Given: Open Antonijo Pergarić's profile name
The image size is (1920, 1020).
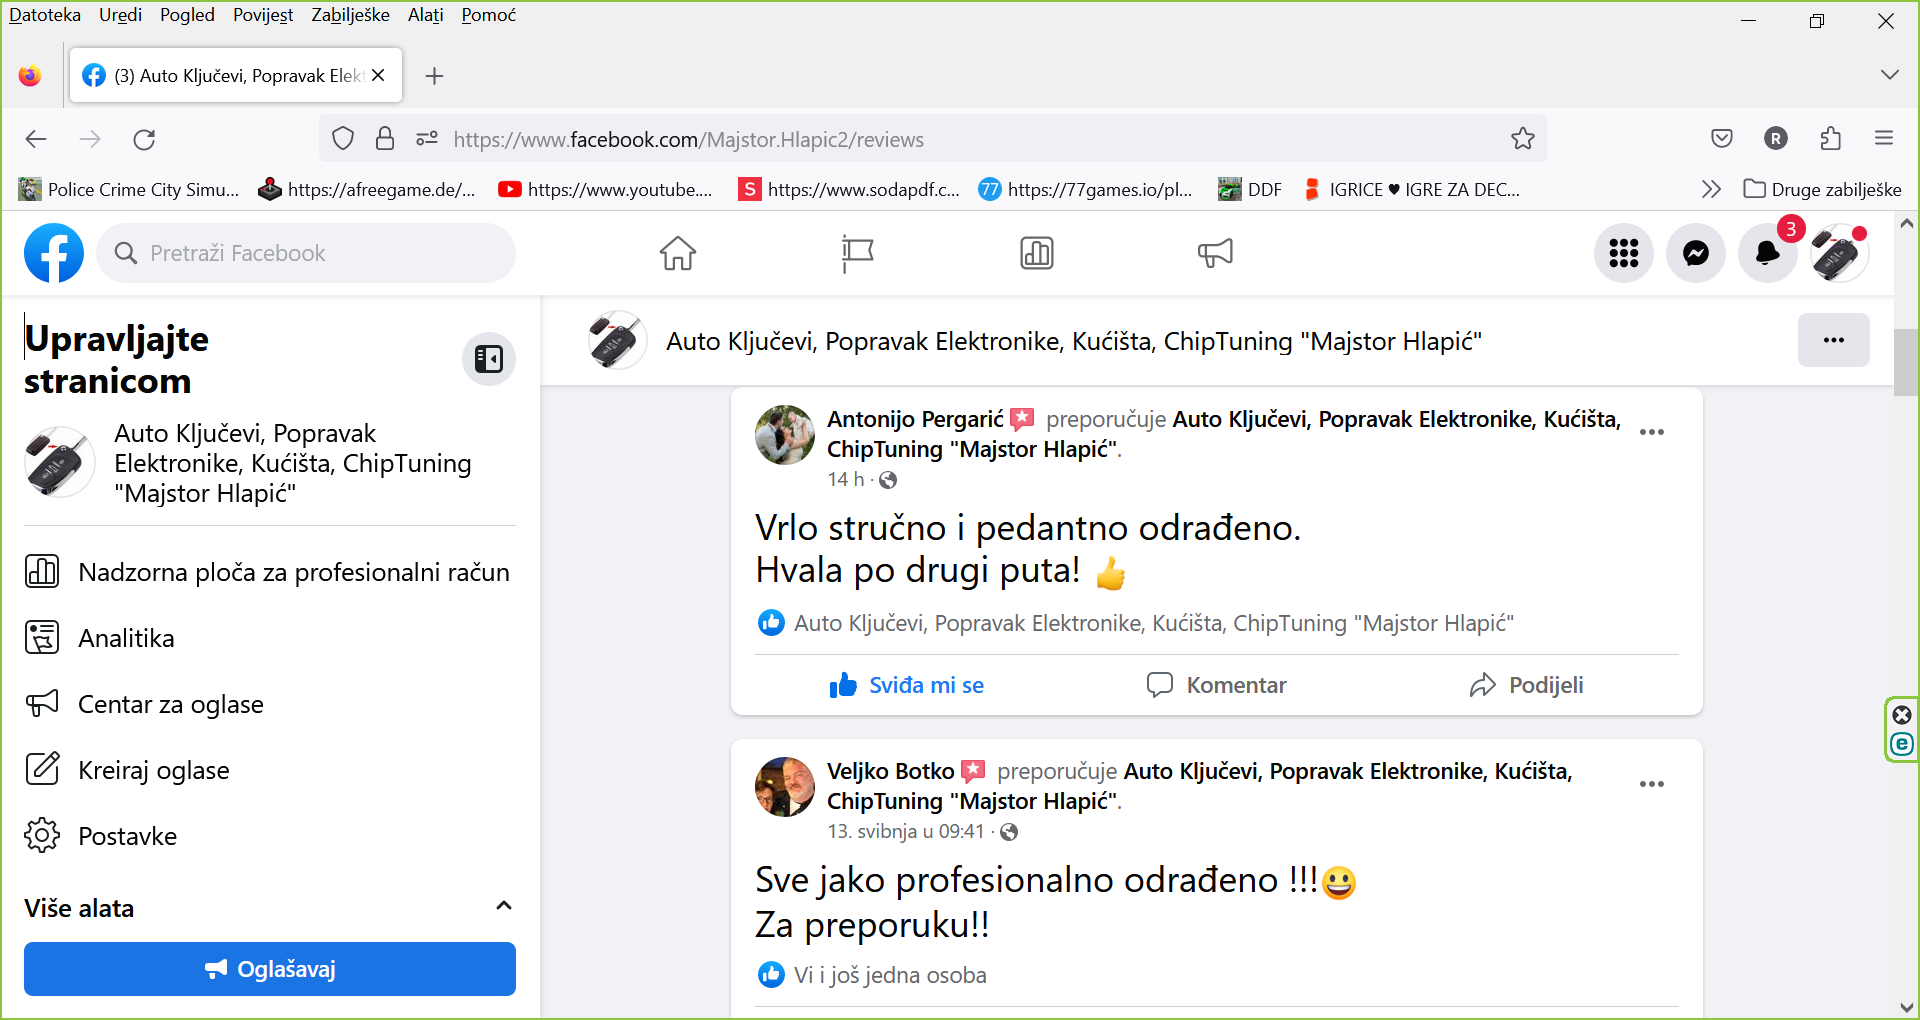Looking at the screenshot, I should point(915,419).
